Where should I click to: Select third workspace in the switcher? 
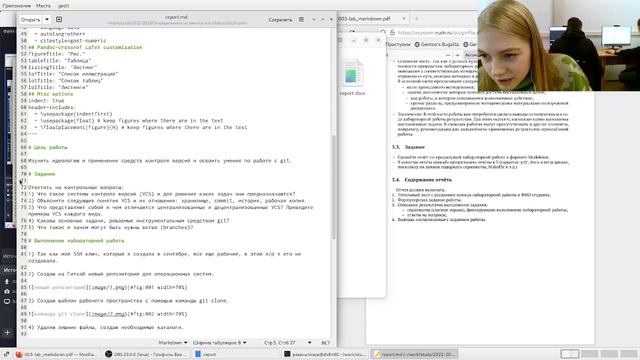point(609,354)
